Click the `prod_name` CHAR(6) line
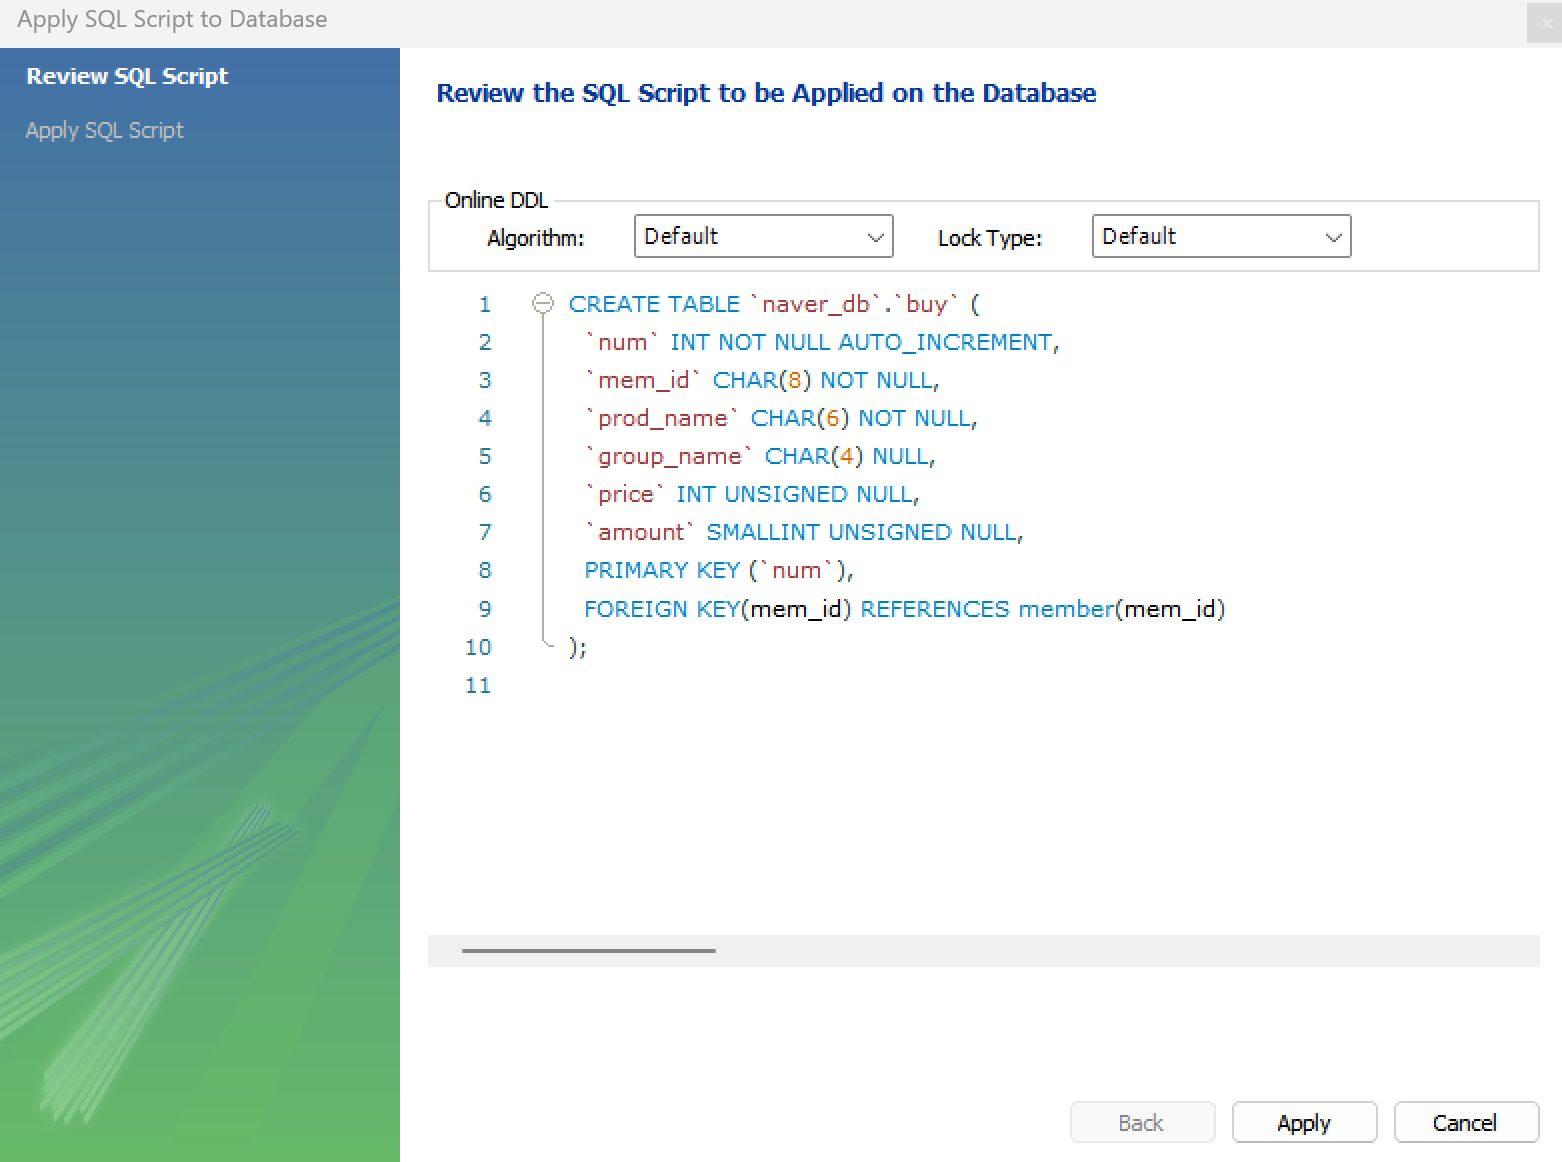The height and width of the screenshot is (1162, 1562). coord(781,418)
